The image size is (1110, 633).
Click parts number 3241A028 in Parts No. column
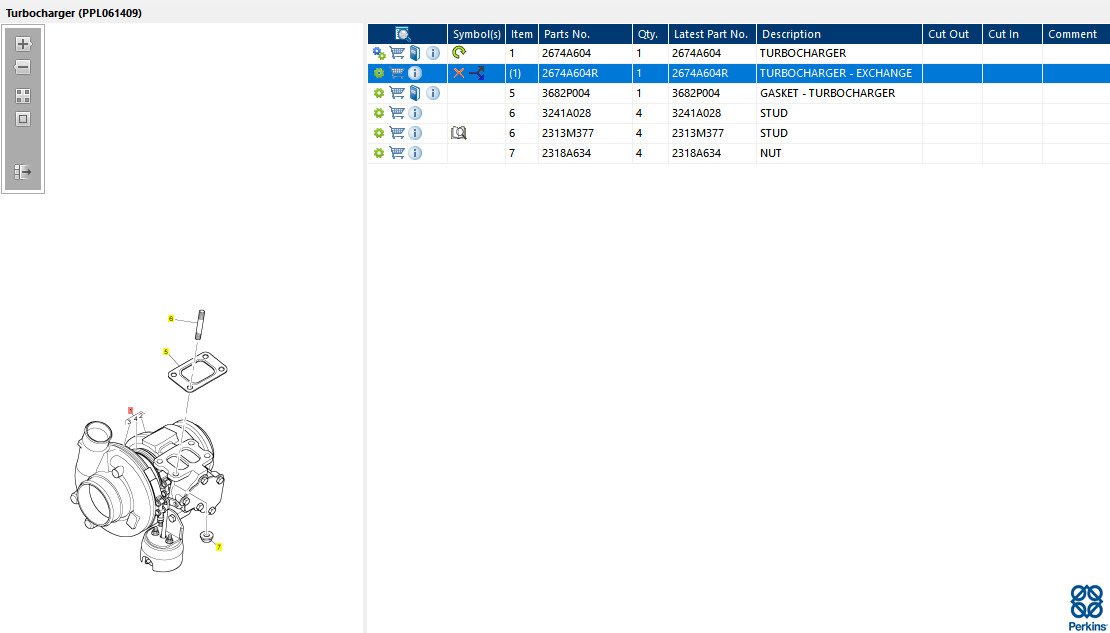pyautogui.click(x=566, y=113)
